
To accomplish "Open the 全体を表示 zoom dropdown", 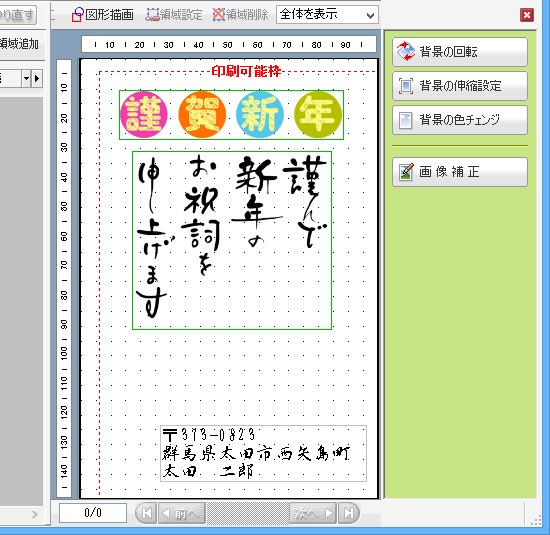I will click(327, 15).
